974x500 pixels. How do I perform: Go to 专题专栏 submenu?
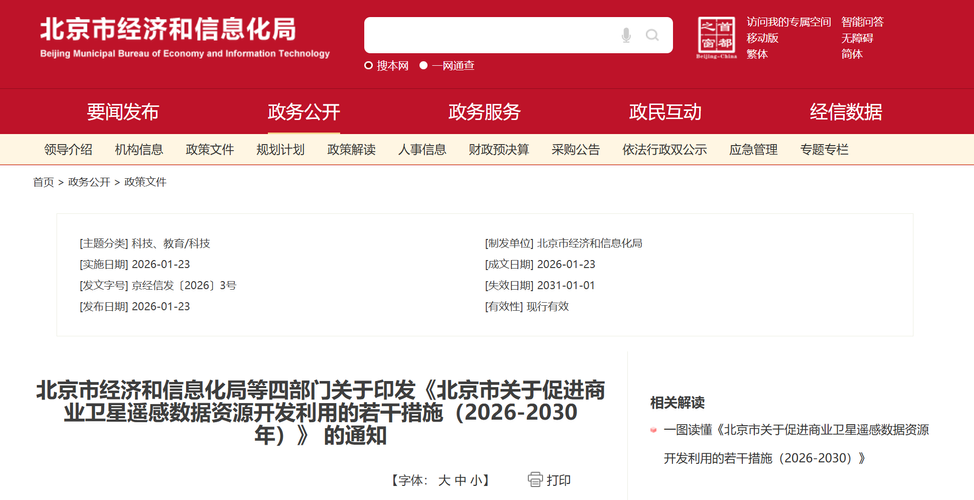tap(824, 150)
